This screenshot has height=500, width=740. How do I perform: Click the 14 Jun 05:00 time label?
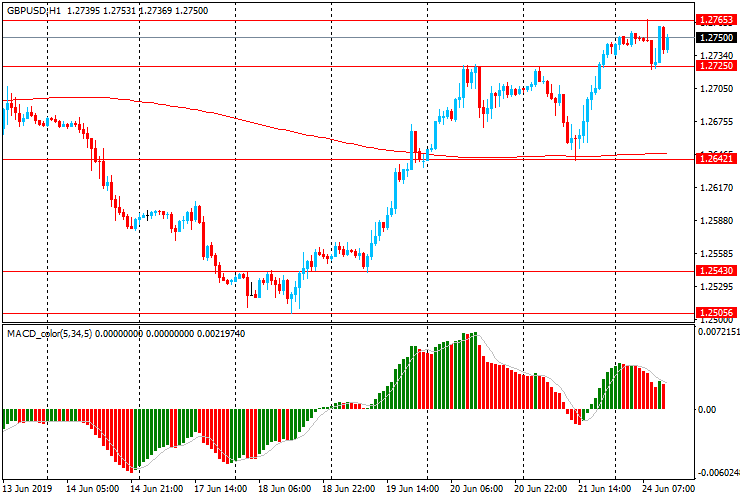pyautogui.click(x=92, y=488)
